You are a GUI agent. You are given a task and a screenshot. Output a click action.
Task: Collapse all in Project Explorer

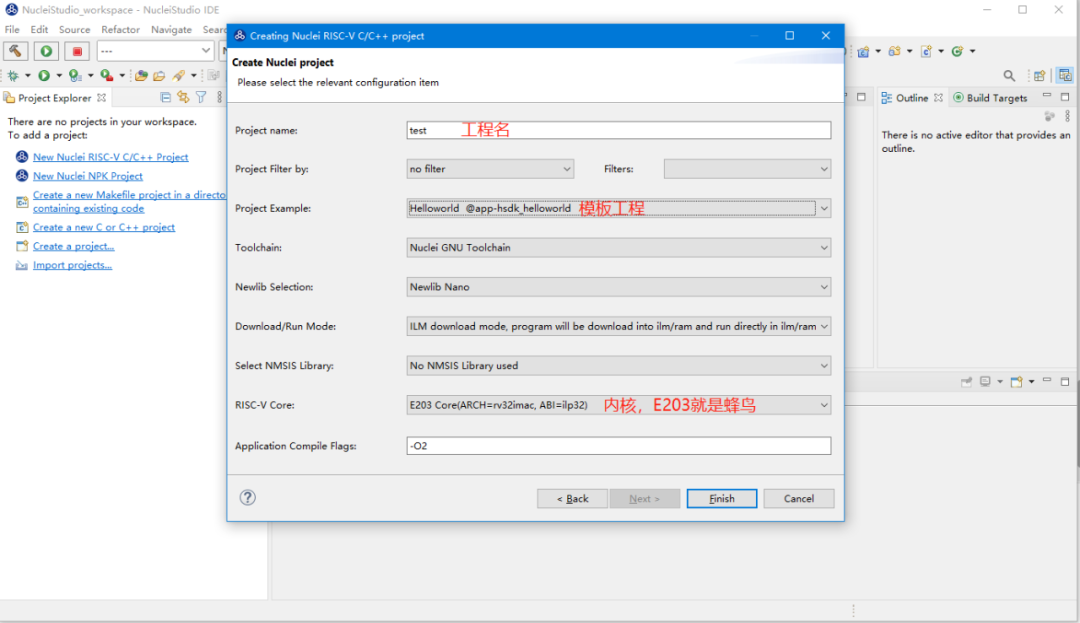pos(165,98)
